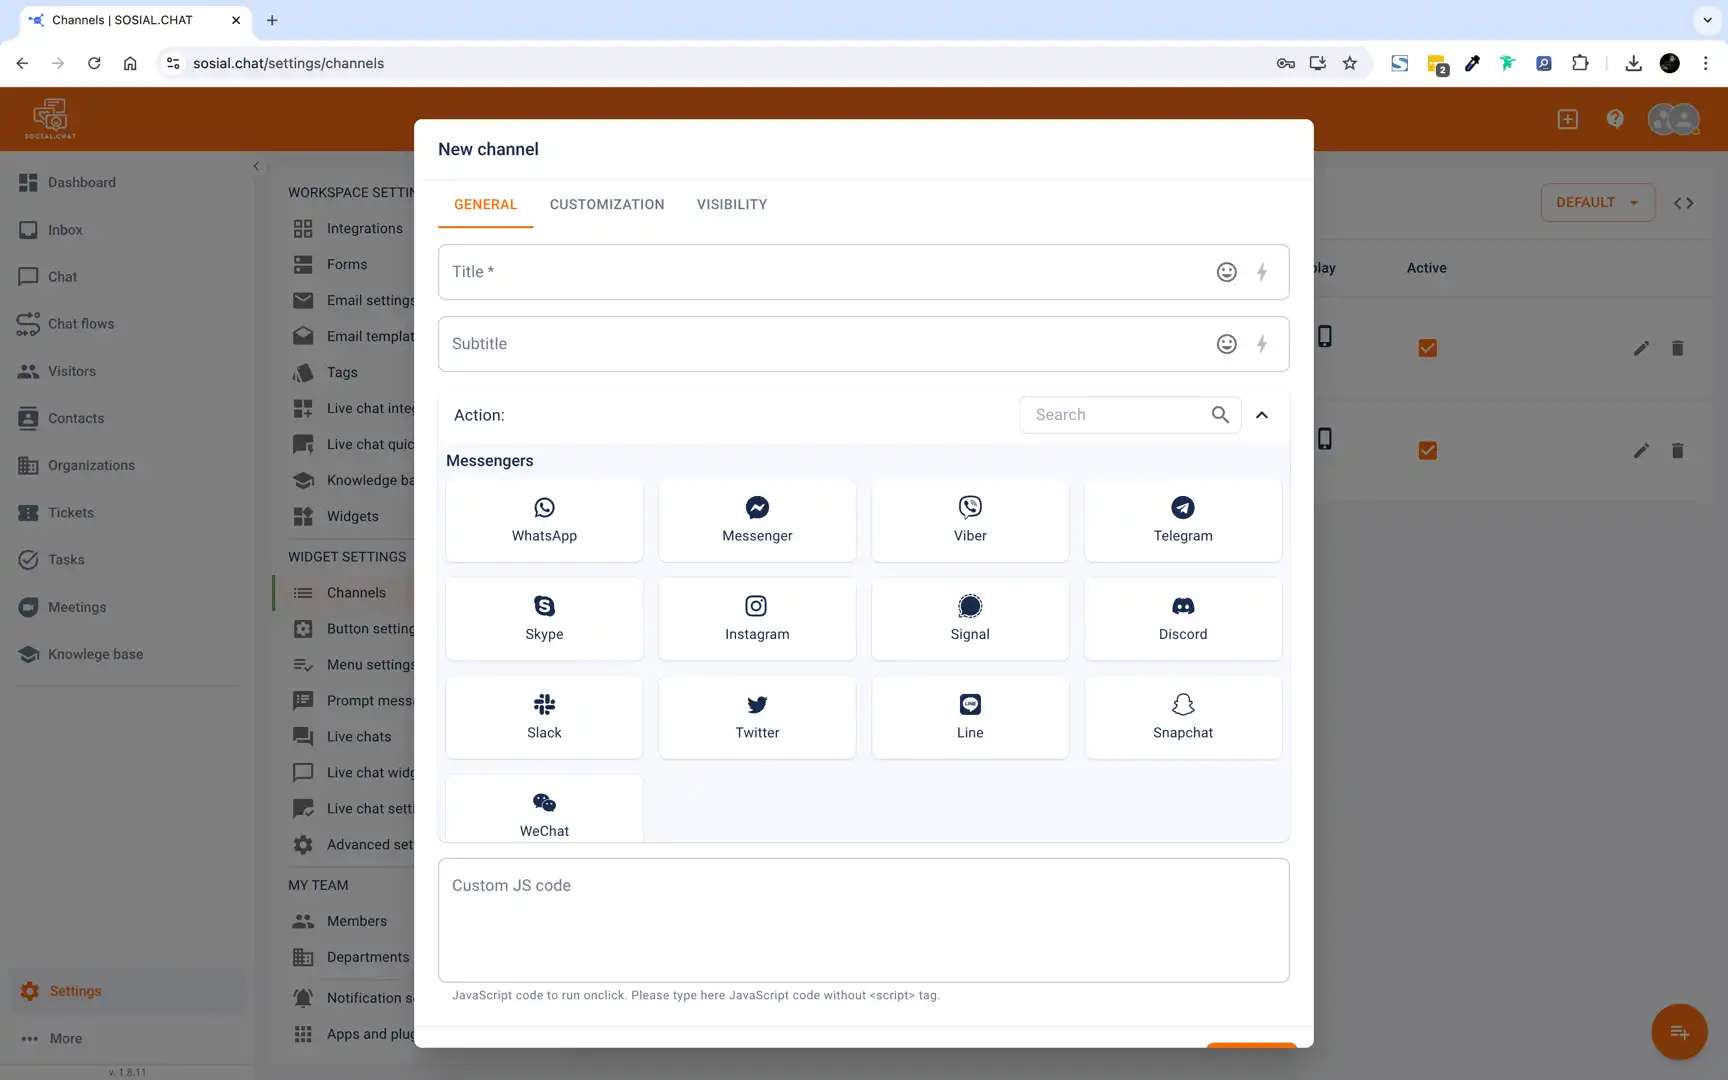Open Forms settings page
The image size is (1728, 1080).
[346, 264]
